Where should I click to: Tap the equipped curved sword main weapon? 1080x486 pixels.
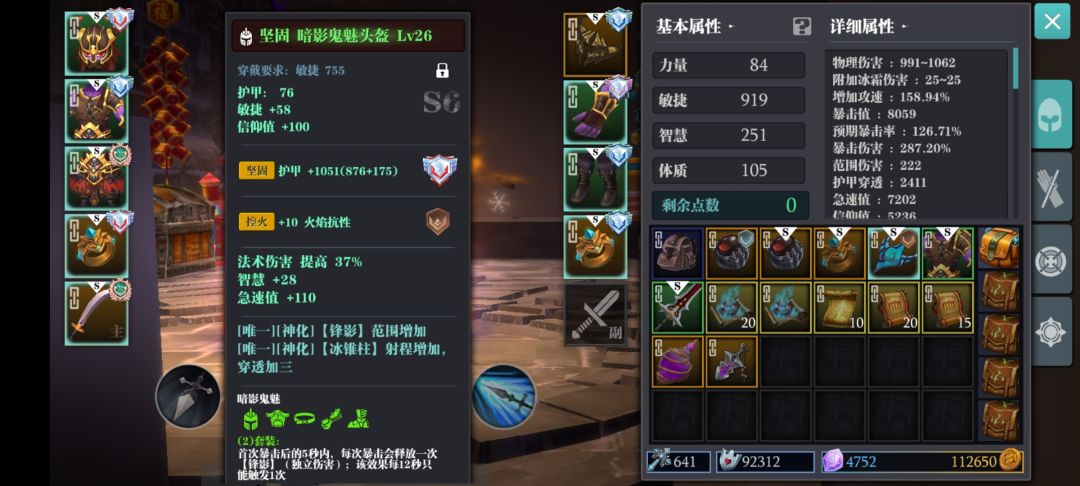coord(96,313)
